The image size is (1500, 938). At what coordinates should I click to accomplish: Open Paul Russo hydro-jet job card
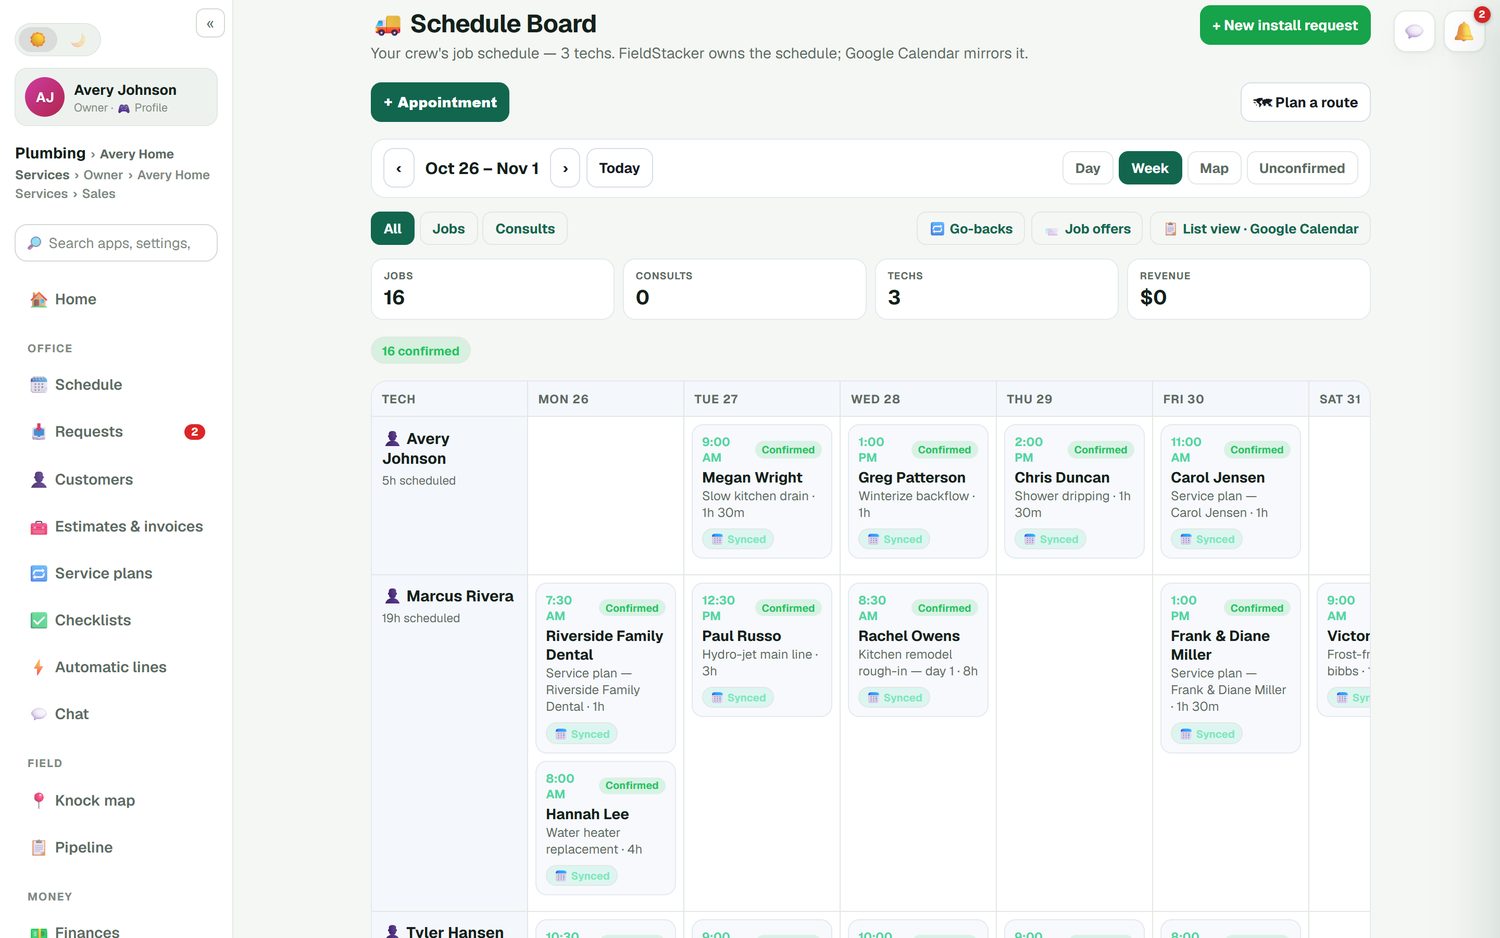(x=762, y=650)
